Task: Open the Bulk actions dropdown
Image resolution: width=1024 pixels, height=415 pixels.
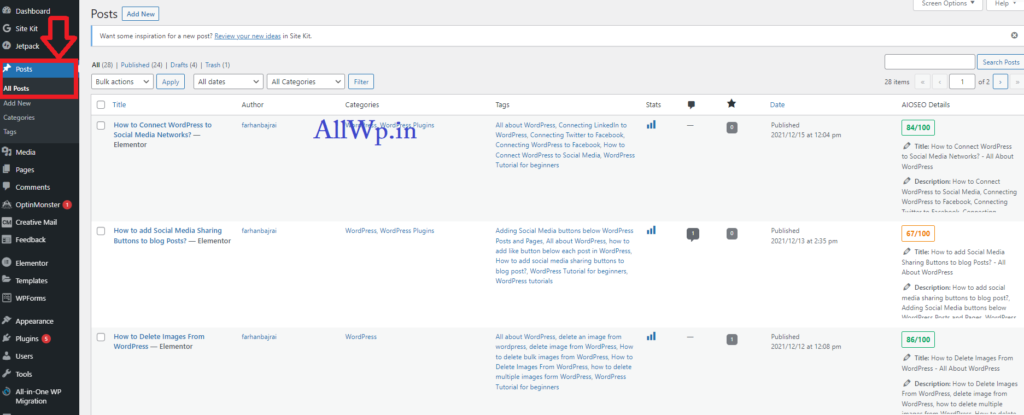Action: pyautogui.click(x=123, y=82)
